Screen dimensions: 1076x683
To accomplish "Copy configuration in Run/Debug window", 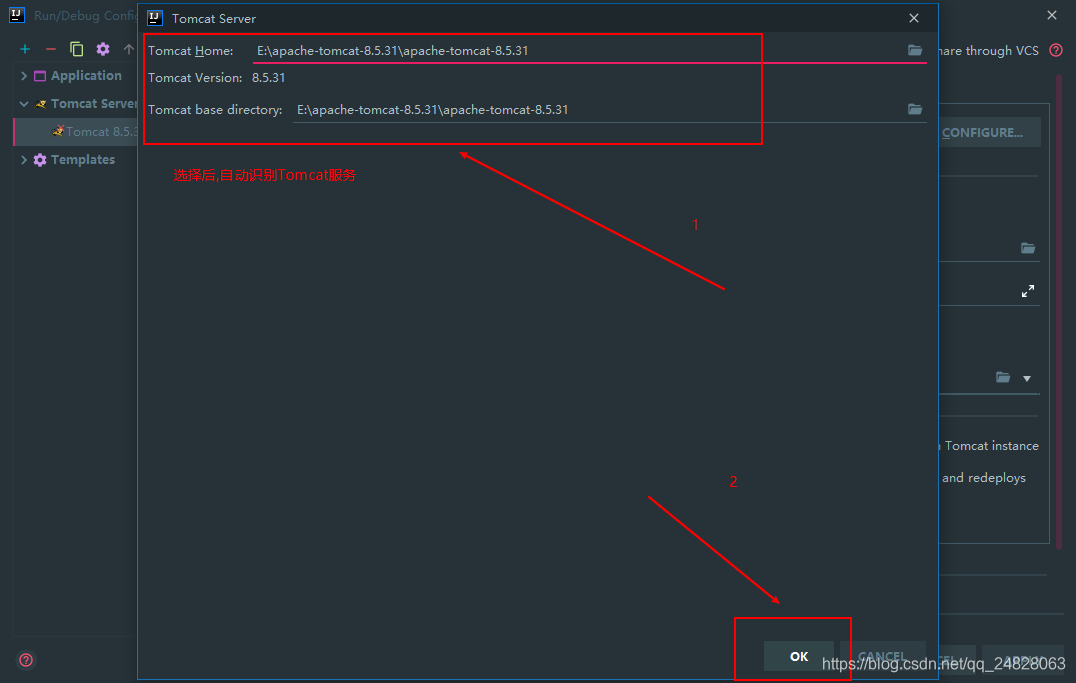I will click(76, 49).
